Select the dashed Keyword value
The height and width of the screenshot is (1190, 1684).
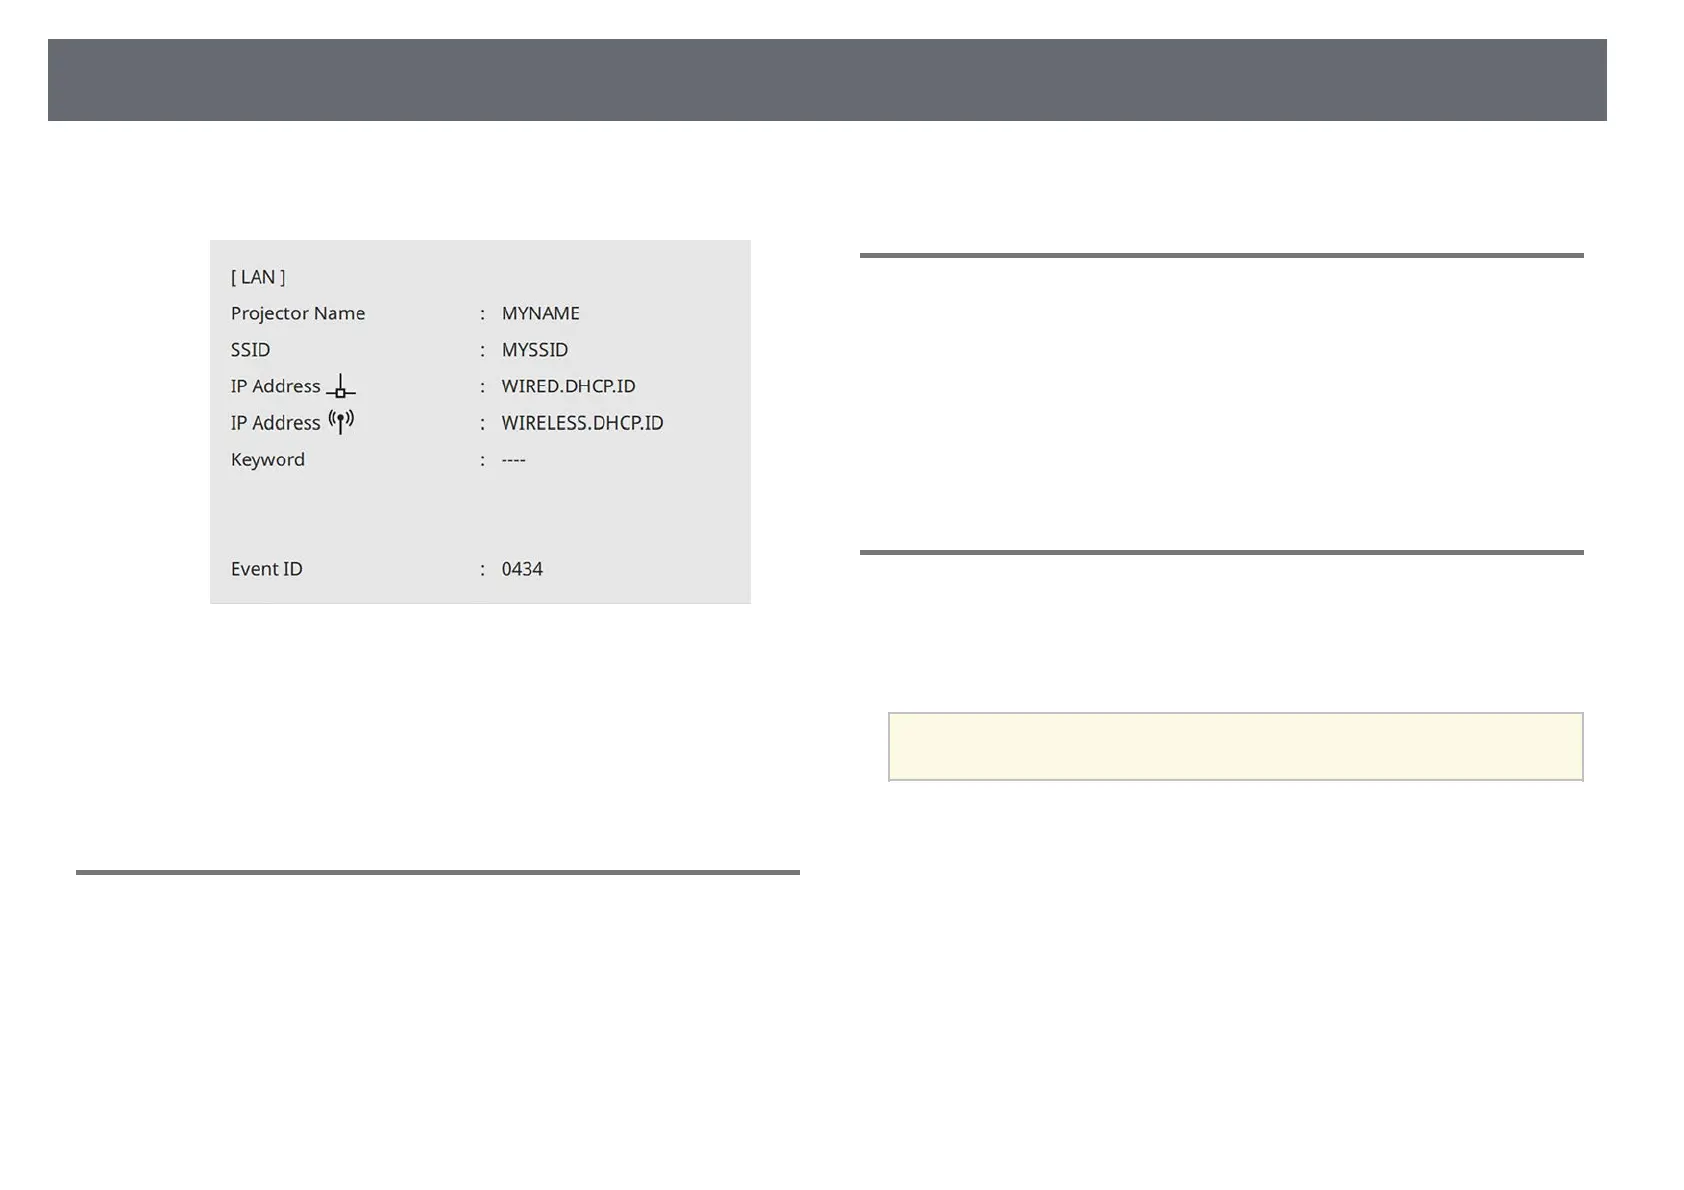[513, 460]
